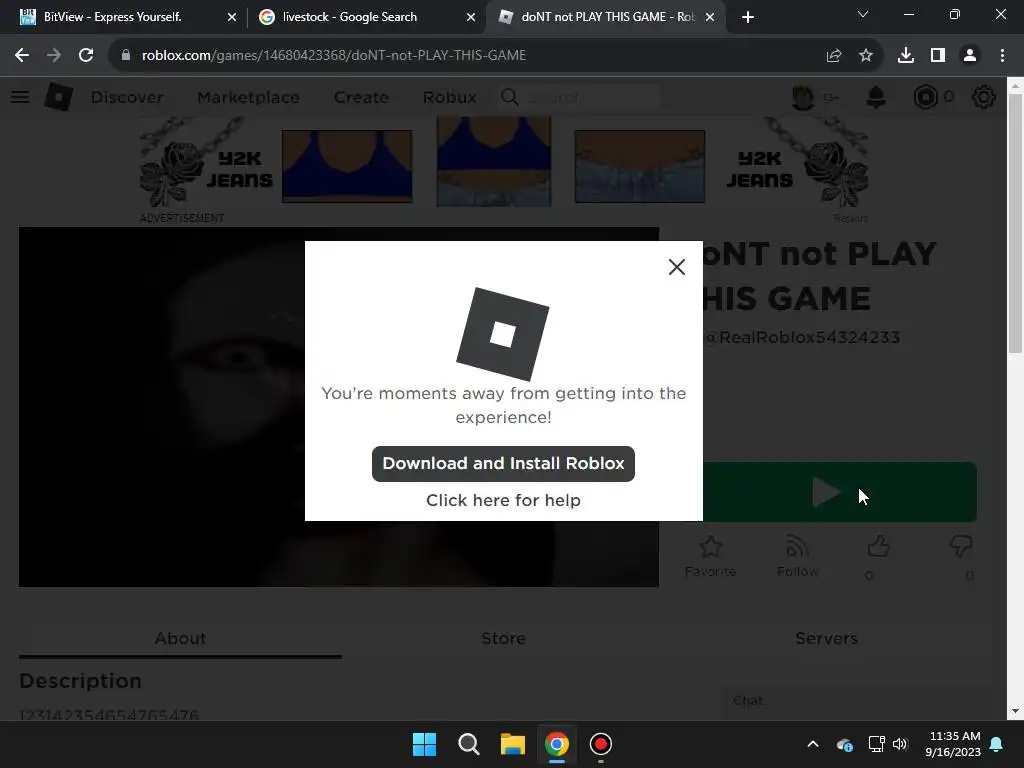
Task: Close the doNT not PLAY THIS GAME tab
Action: (x=710, y=17)
